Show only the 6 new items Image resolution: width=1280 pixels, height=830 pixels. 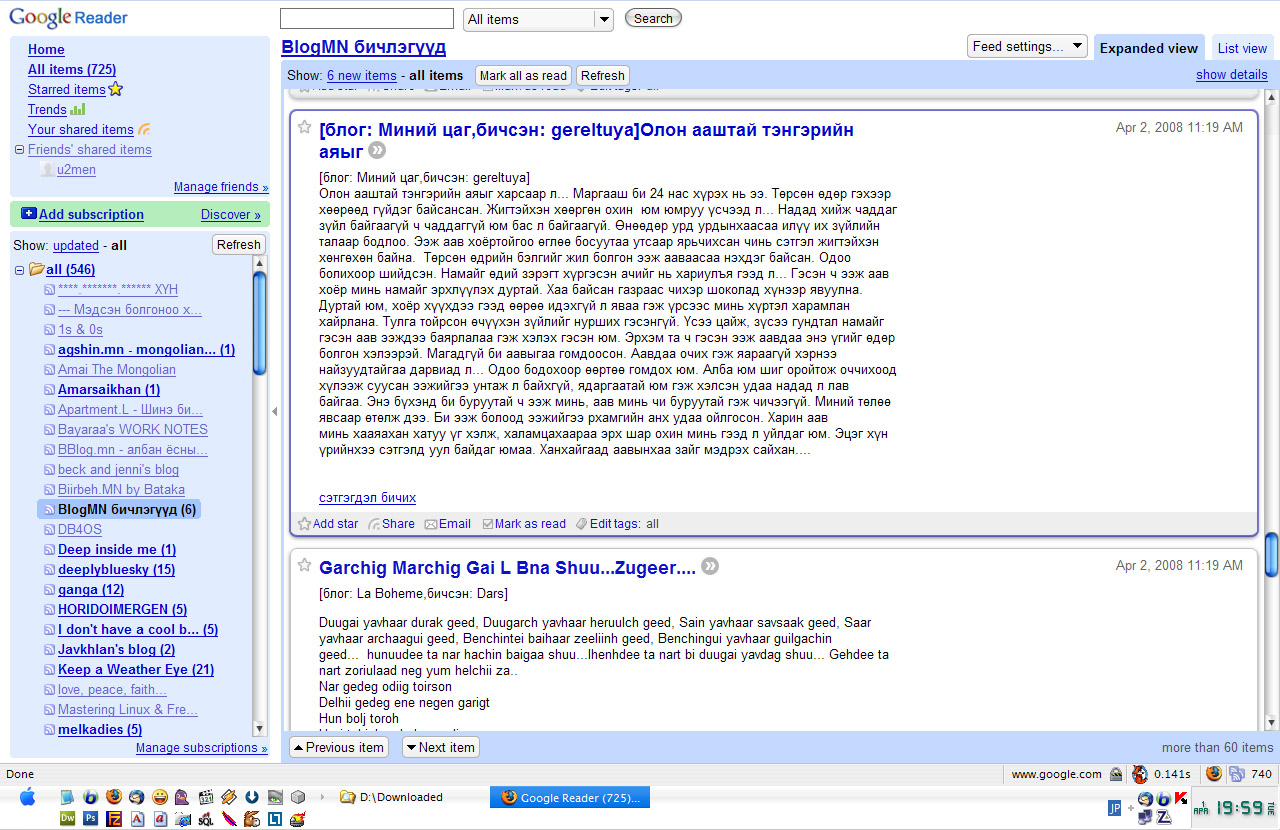(x=361, y=75)
